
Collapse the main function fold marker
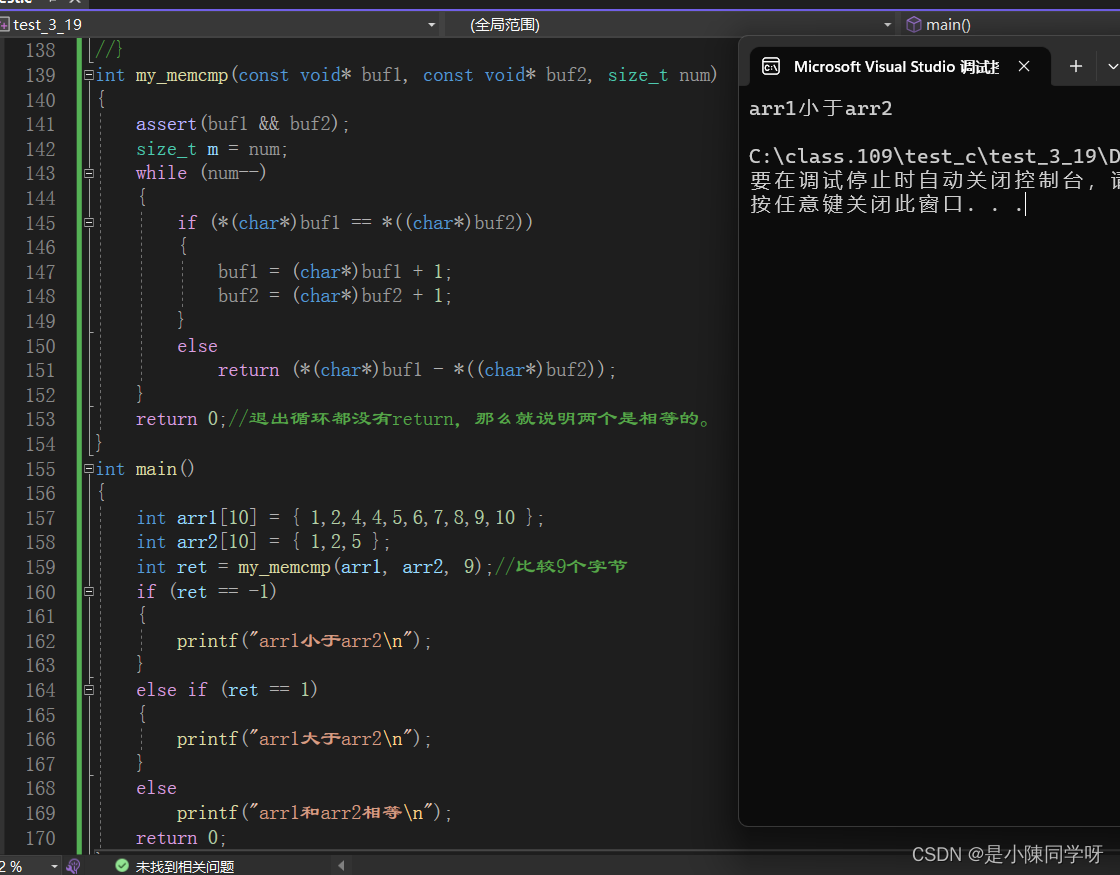[x=89, y=469]
